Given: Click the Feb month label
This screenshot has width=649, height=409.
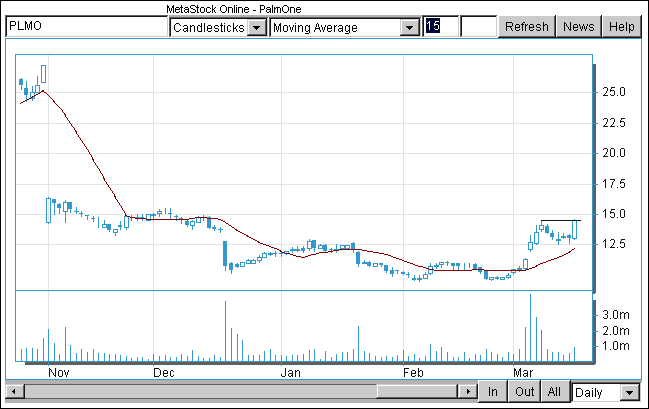Looking at the screenshot, I should pyautogui.click(x=413, y=373).
